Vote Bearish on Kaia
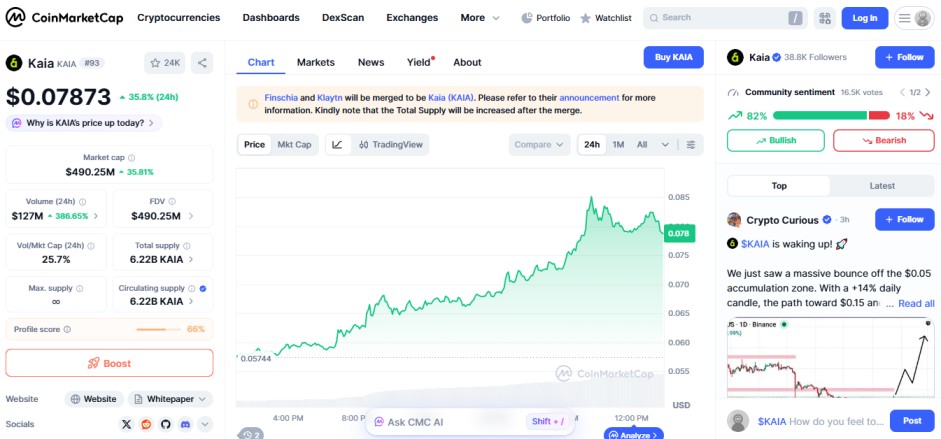This screenshot has width=941, height=439. (883, 140)
